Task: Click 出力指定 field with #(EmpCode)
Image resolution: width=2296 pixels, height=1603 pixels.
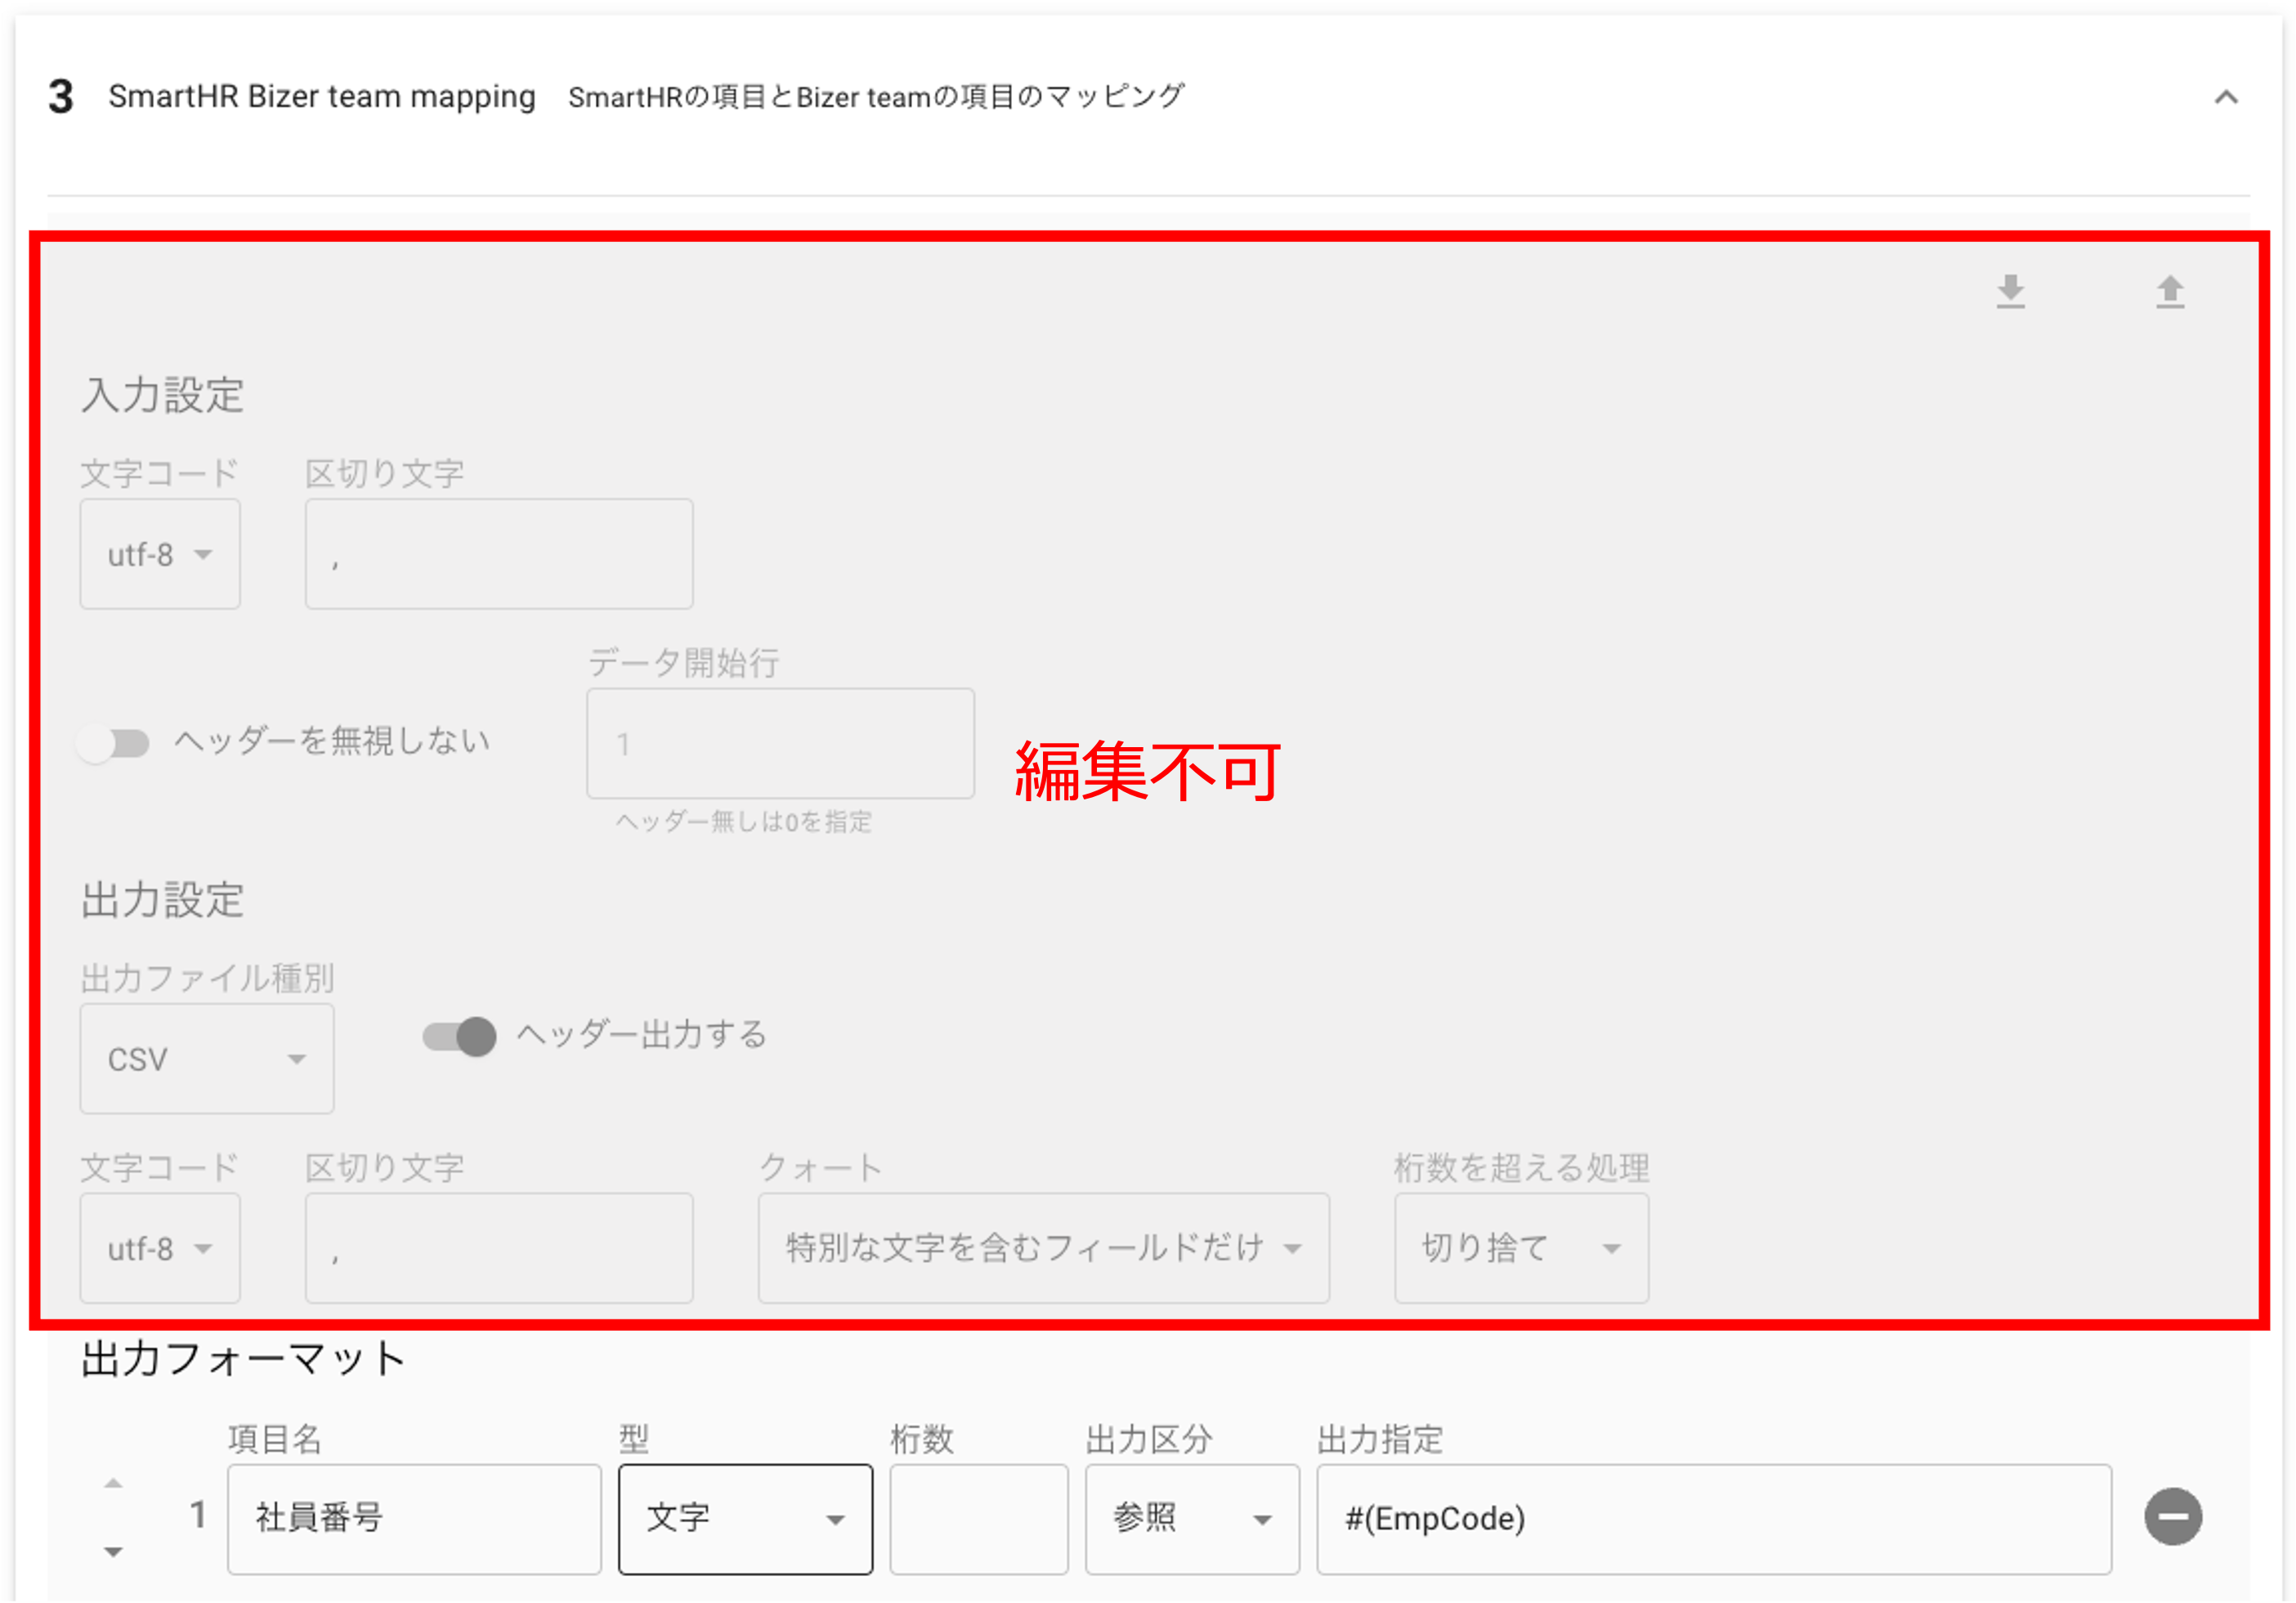Action: 1713,1519
